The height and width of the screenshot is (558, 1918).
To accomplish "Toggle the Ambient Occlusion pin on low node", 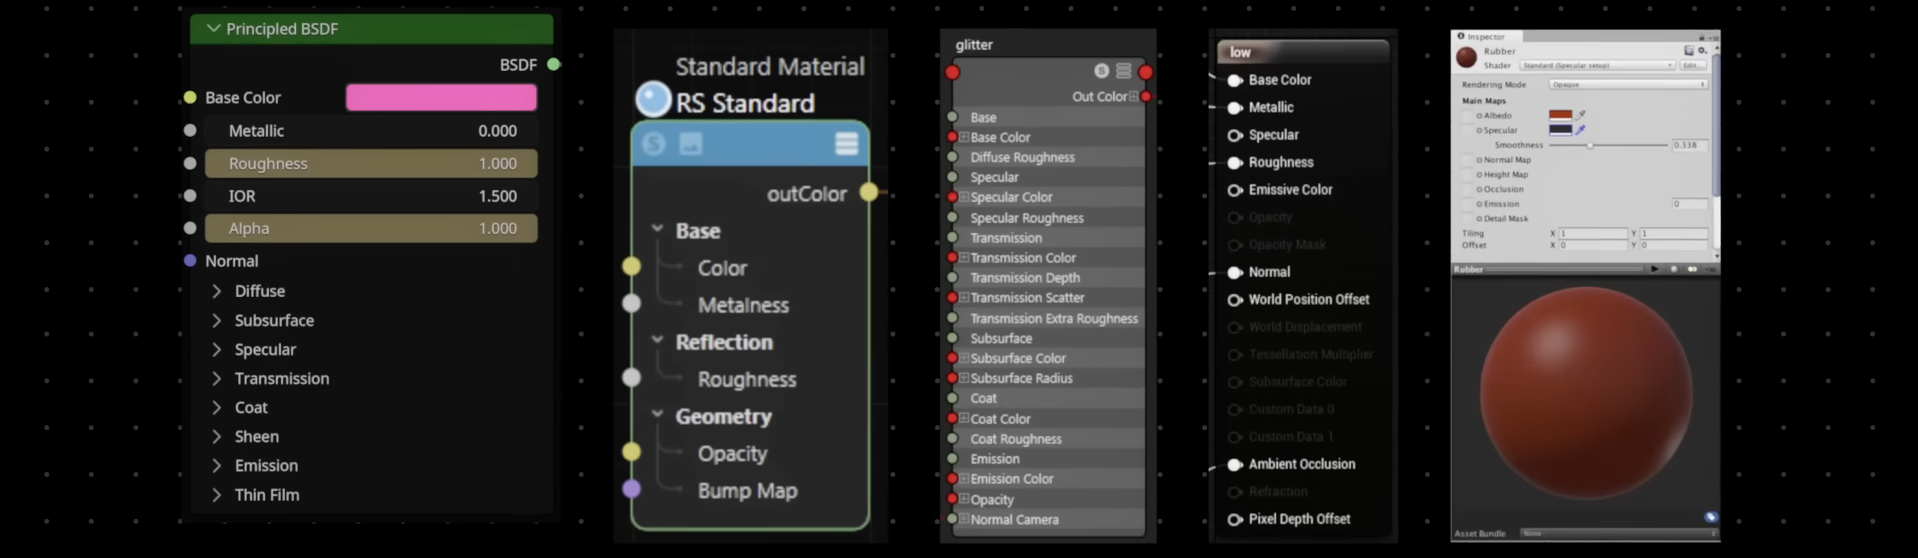I will (1235, 464).
